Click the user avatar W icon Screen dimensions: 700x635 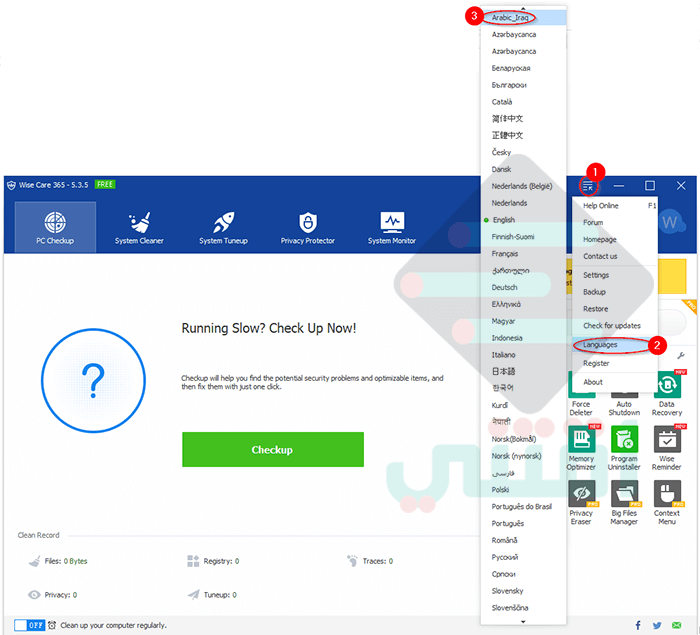pos(671,222)
